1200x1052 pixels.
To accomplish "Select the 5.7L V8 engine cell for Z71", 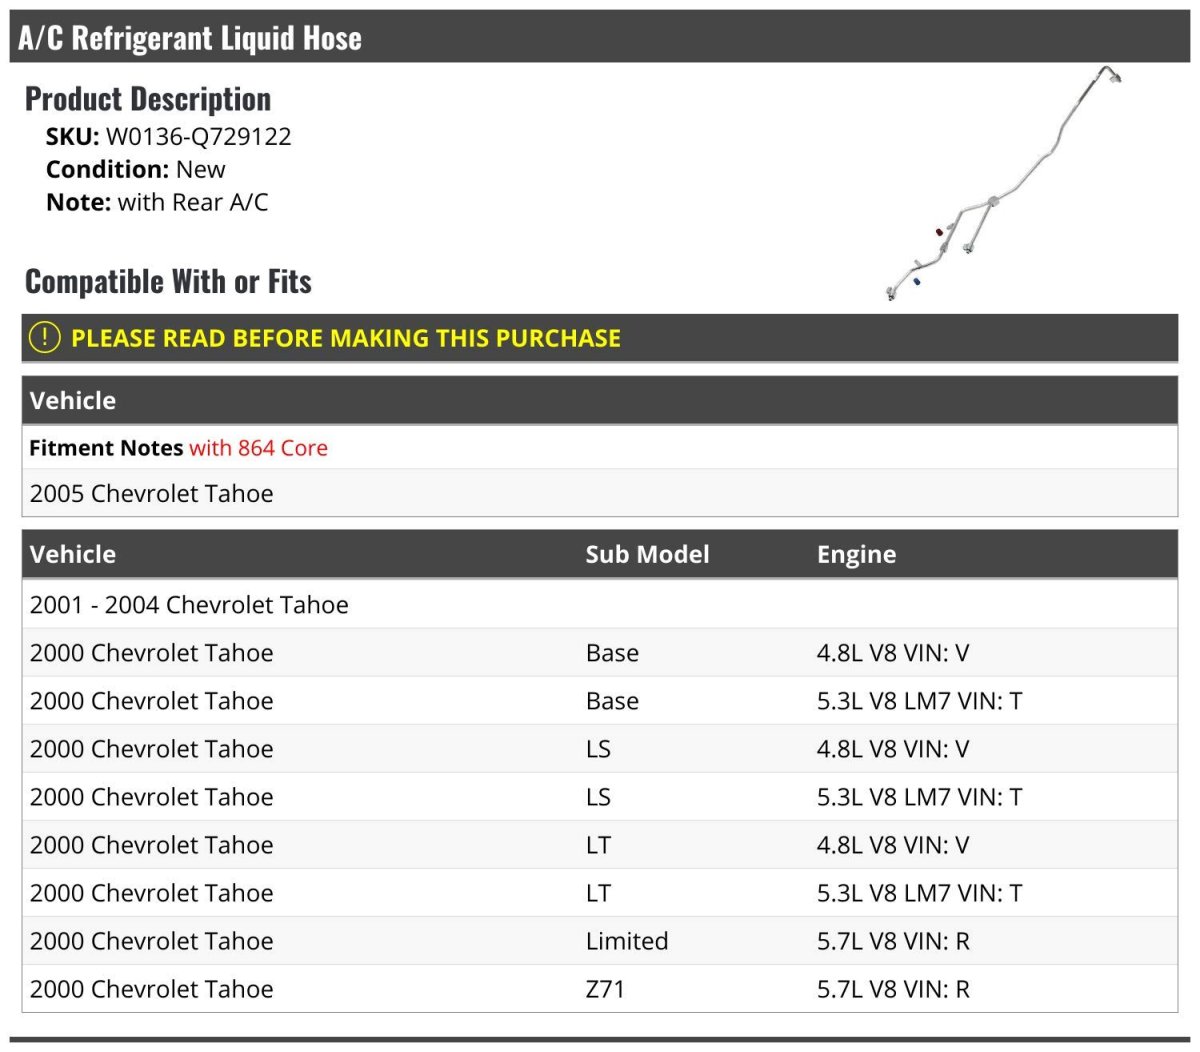I will tap(893, 989).
